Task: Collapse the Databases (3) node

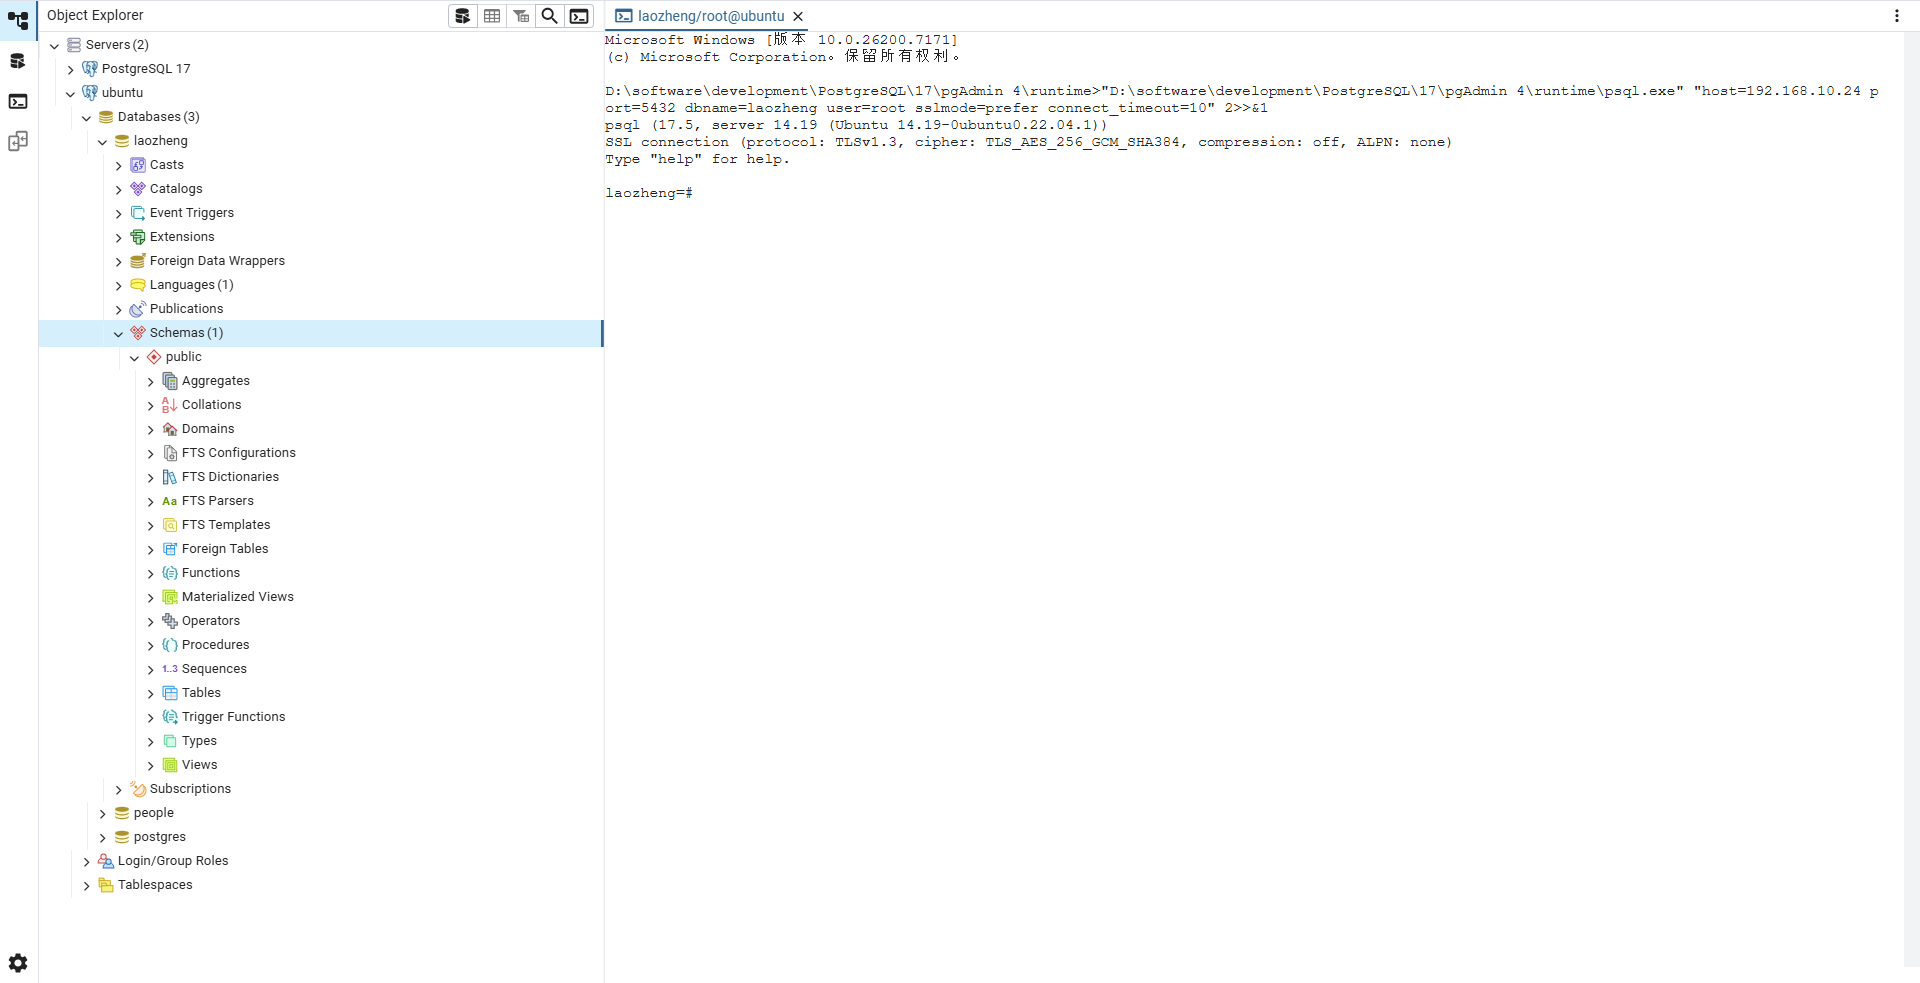Action: (x=87, y=117)
